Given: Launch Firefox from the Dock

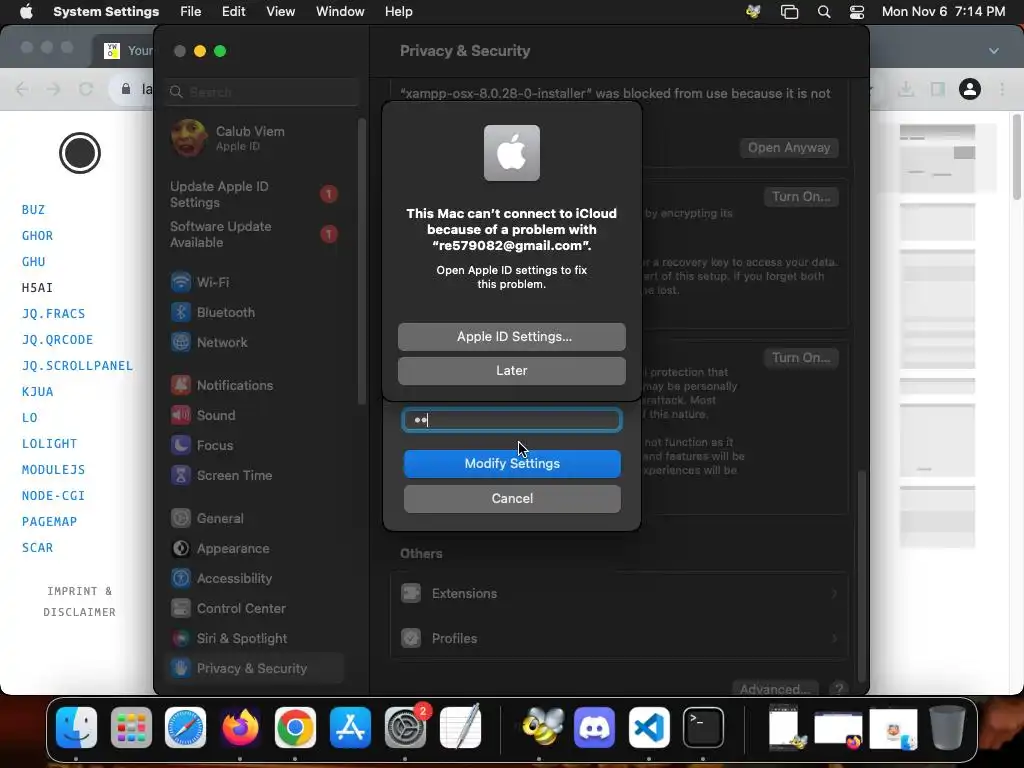Looking at the screenshot, I should pos(240,727).
